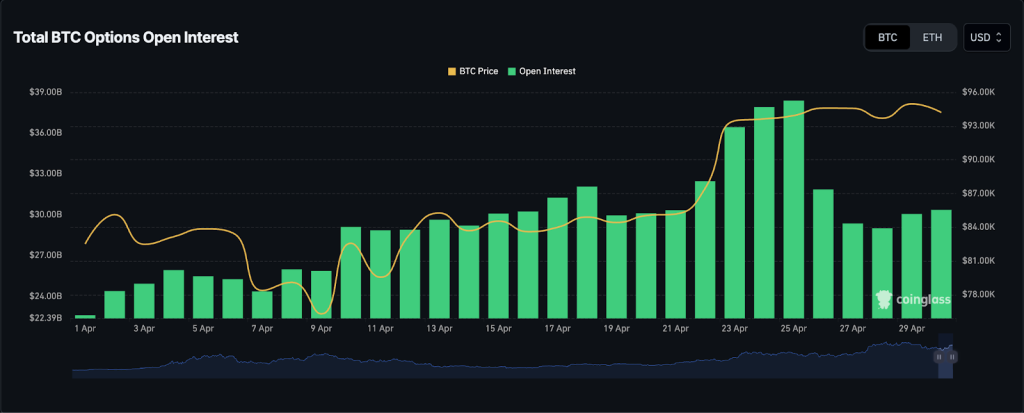
Task: Switch to the ETH tab
Action: point(932,38)
